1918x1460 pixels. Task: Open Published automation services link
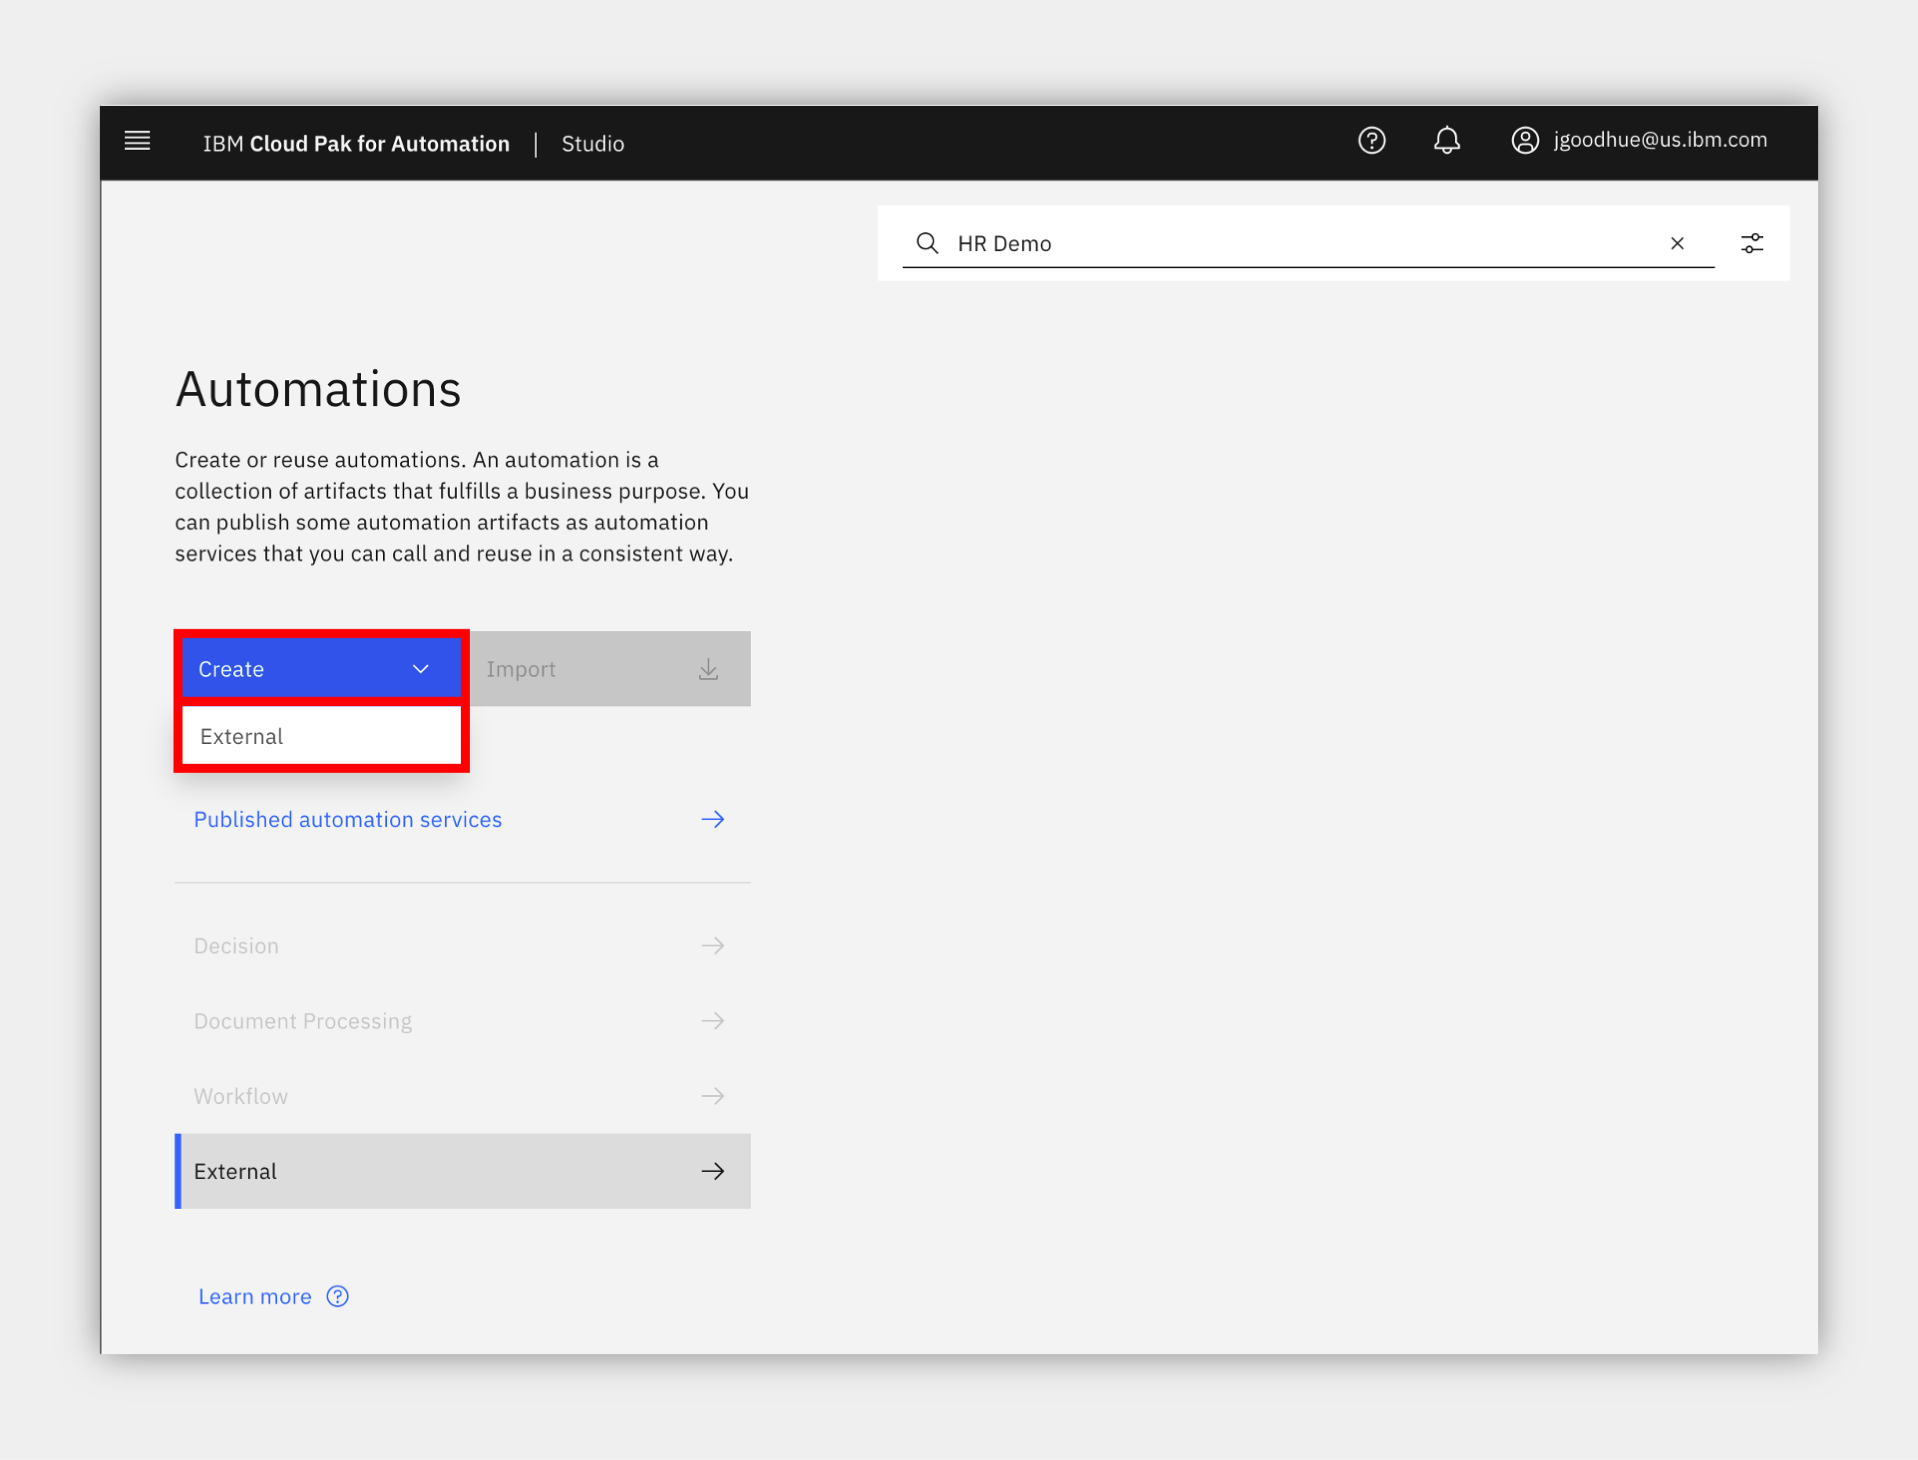[x=347, y=820]
